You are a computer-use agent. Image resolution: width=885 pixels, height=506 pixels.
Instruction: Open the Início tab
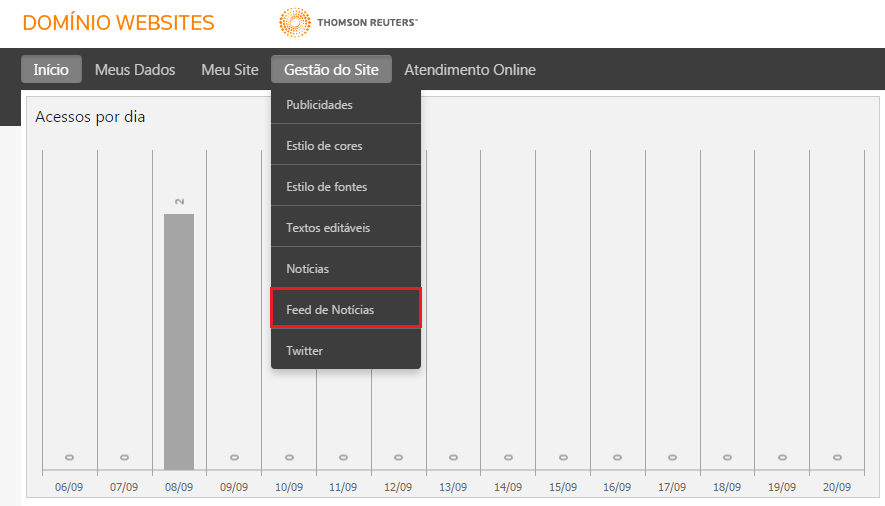pos(51,69)
